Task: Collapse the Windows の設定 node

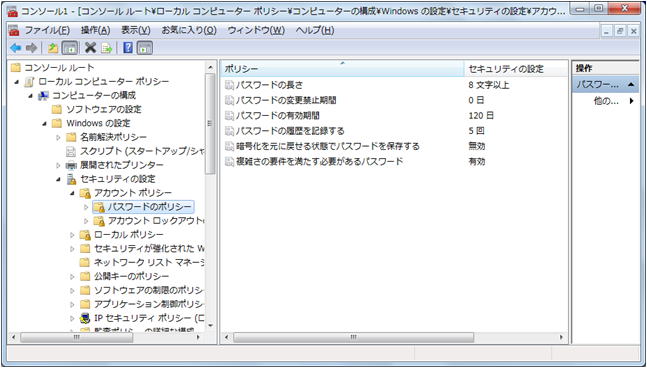Action: [x=44, y=123]
